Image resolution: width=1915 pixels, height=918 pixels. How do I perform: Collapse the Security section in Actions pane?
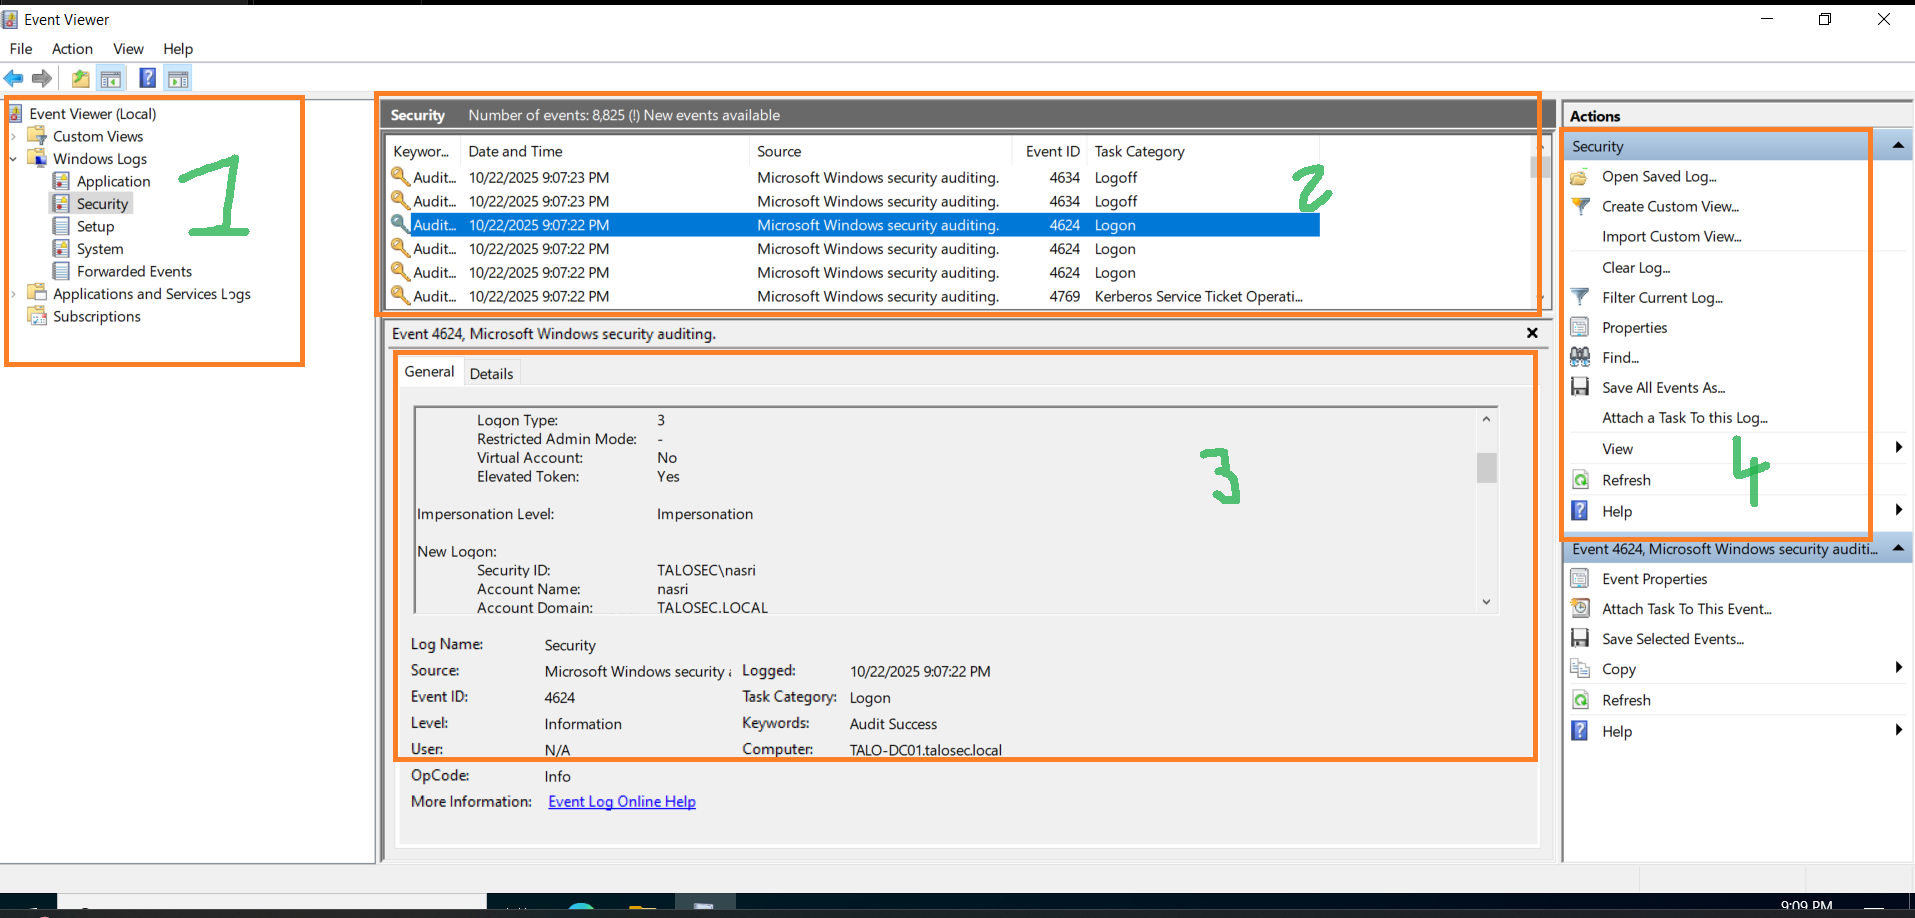(1897, 146)
